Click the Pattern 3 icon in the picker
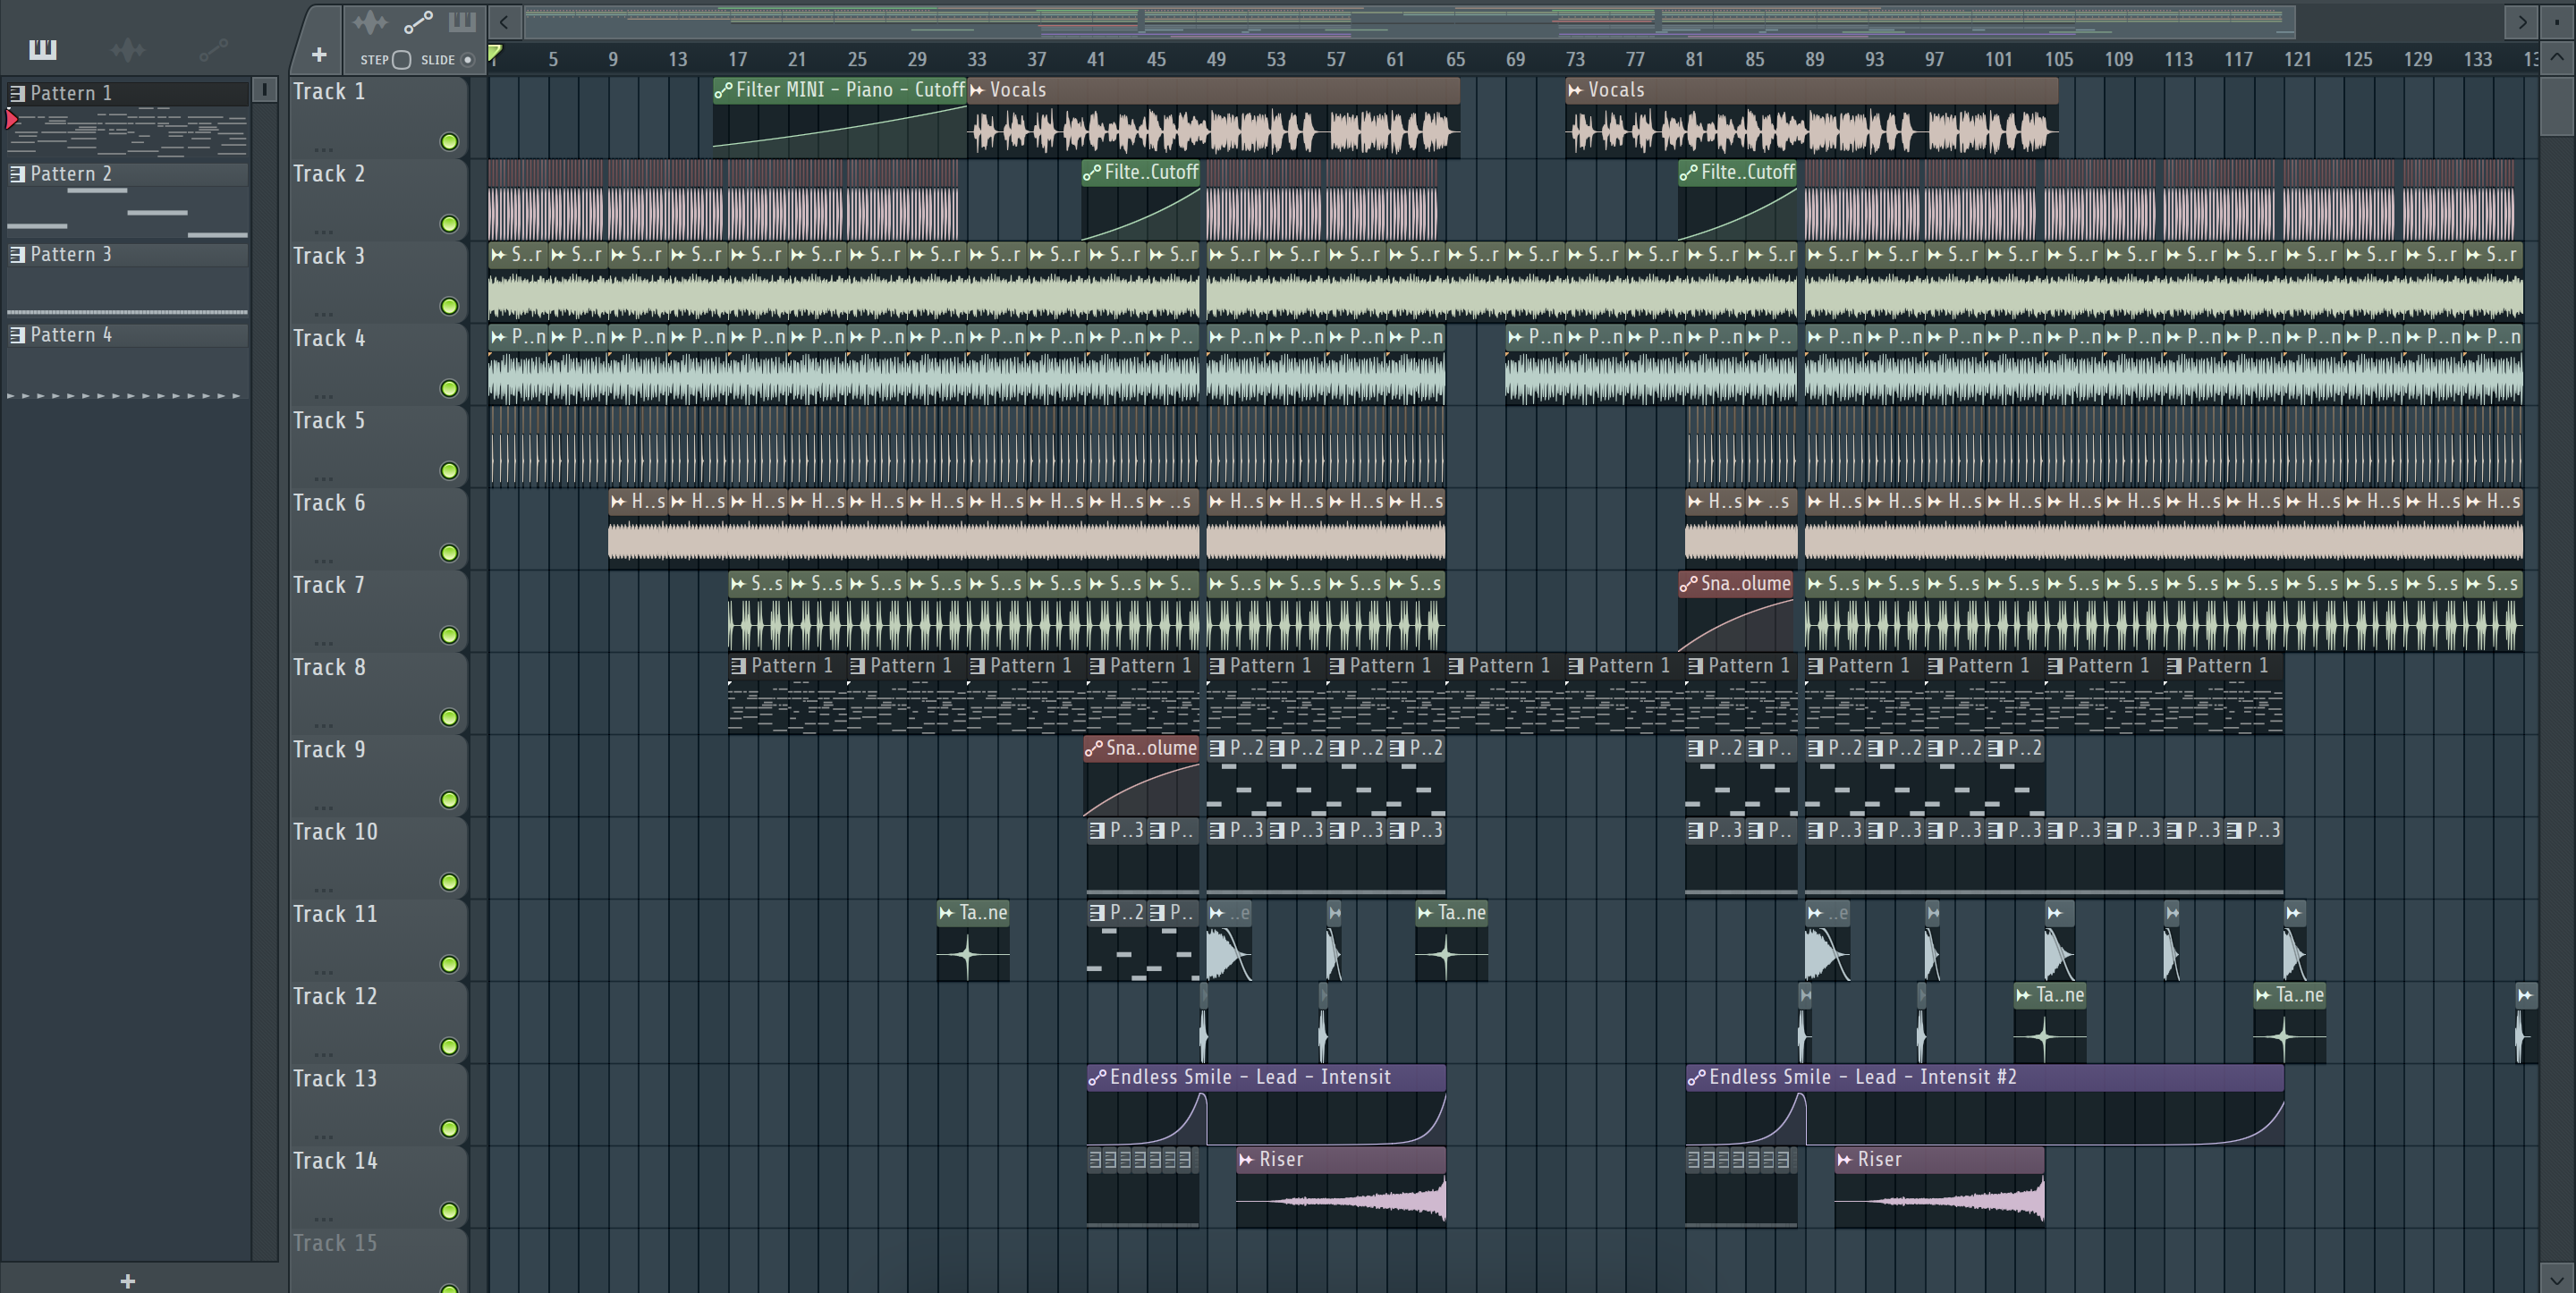This screenshot has width=2576, height=1293. [x=17, y=254]
